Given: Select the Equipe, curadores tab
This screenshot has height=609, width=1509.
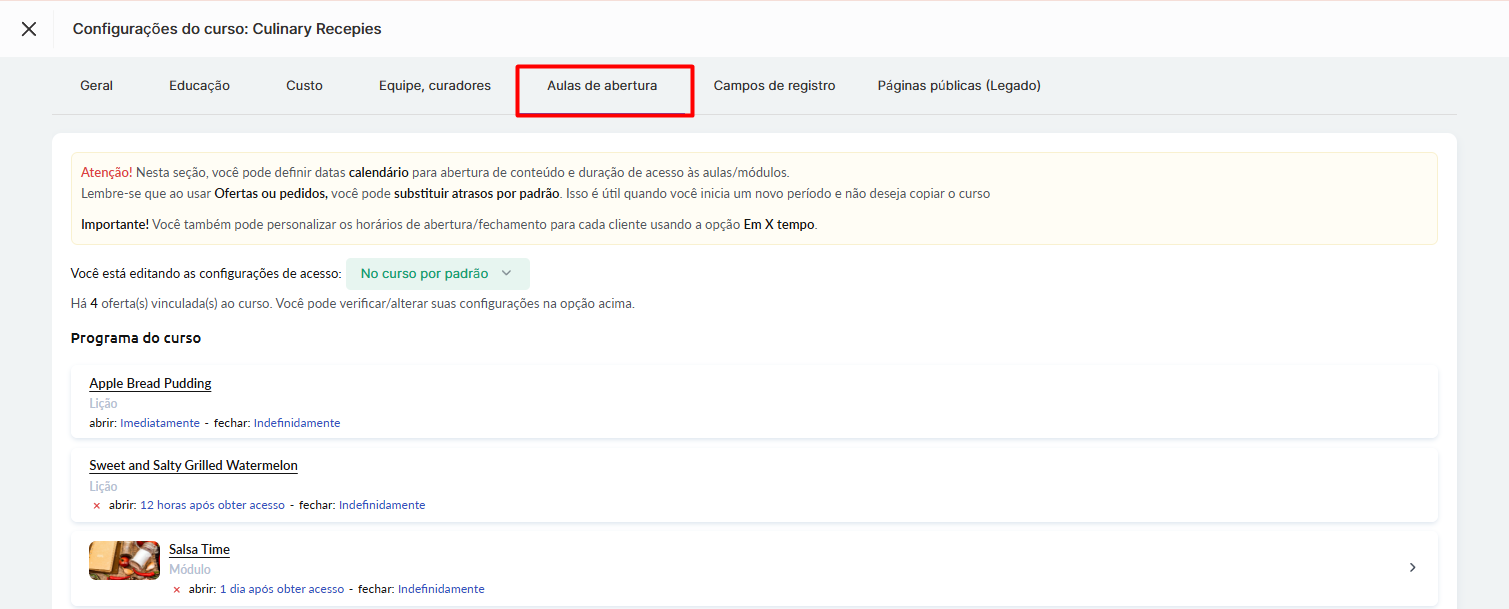Looking at the screenshot, I should click(435, 86).
